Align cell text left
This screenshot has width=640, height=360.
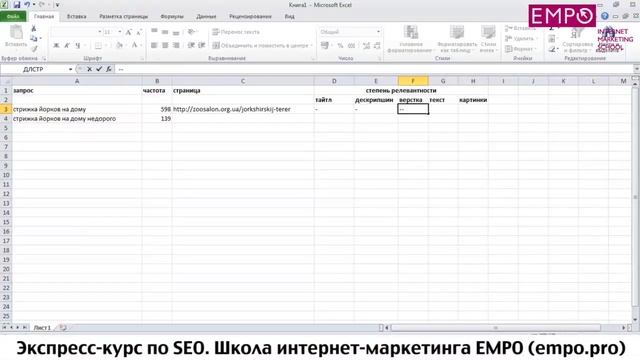154,45
